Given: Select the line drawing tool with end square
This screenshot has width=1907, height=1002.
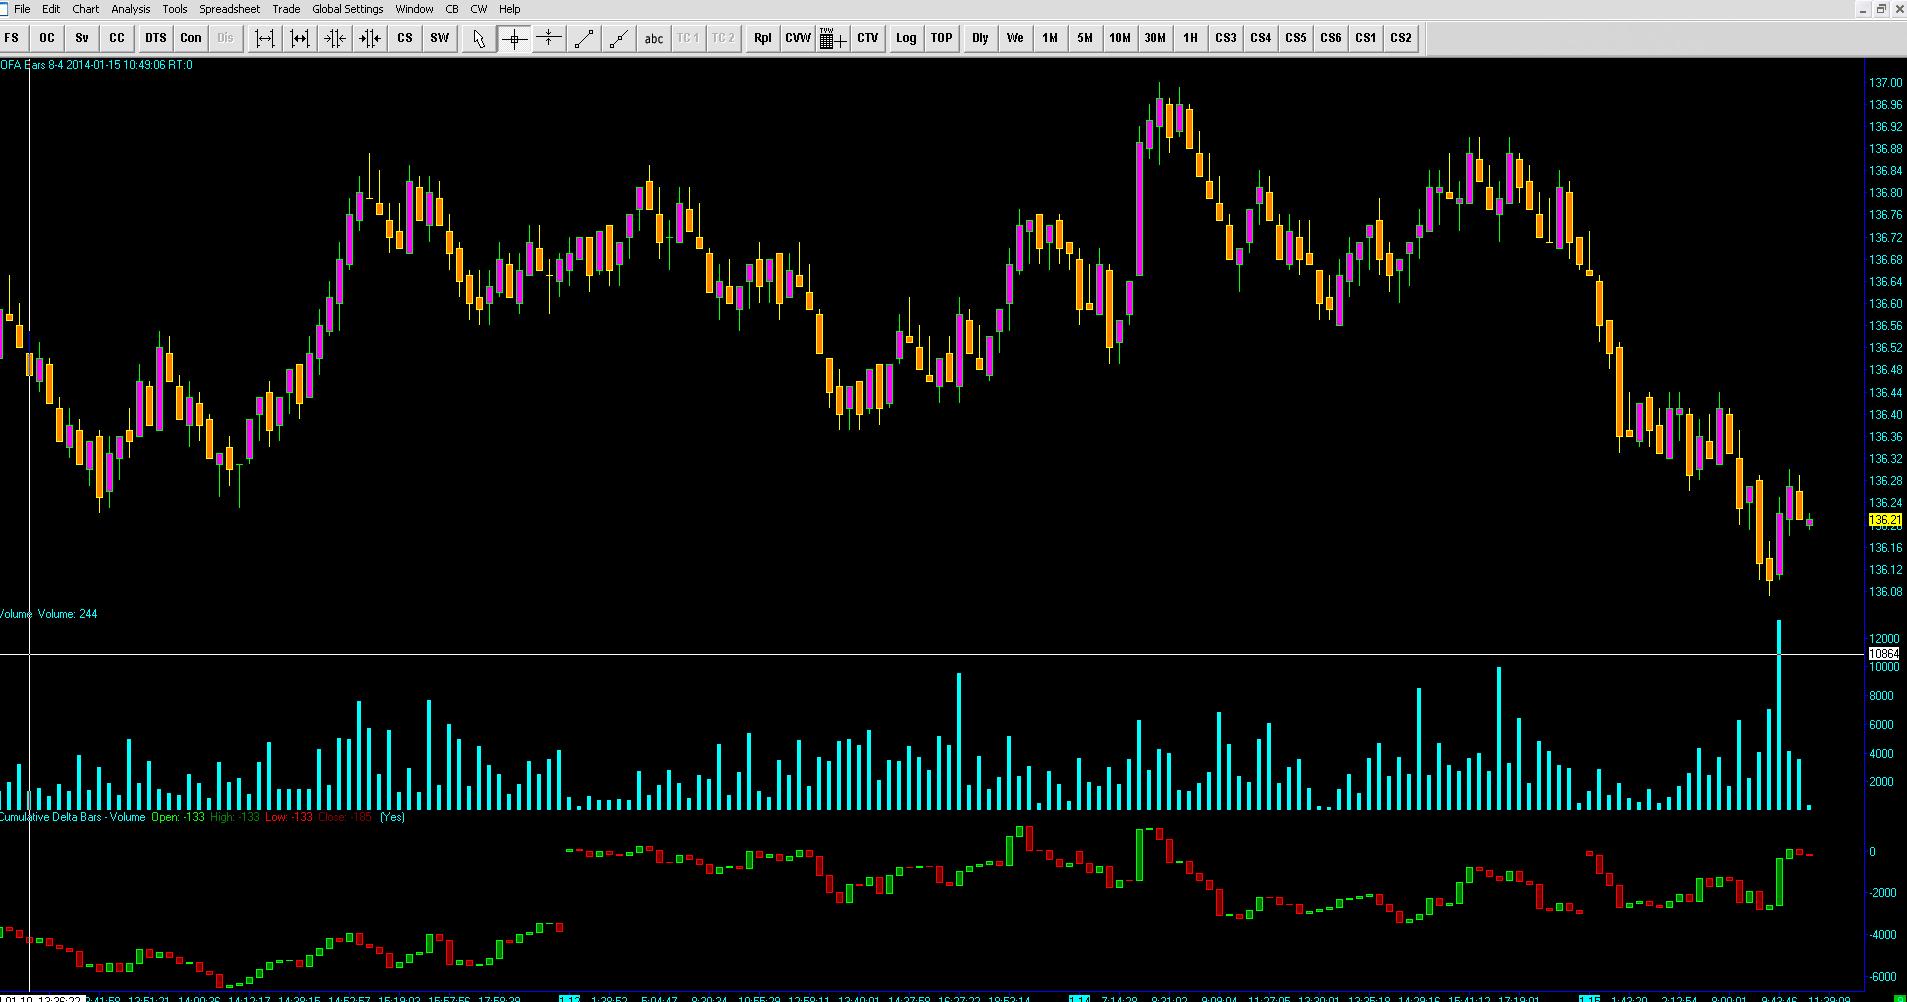Looking at the screenshot, I should point(584,38).
